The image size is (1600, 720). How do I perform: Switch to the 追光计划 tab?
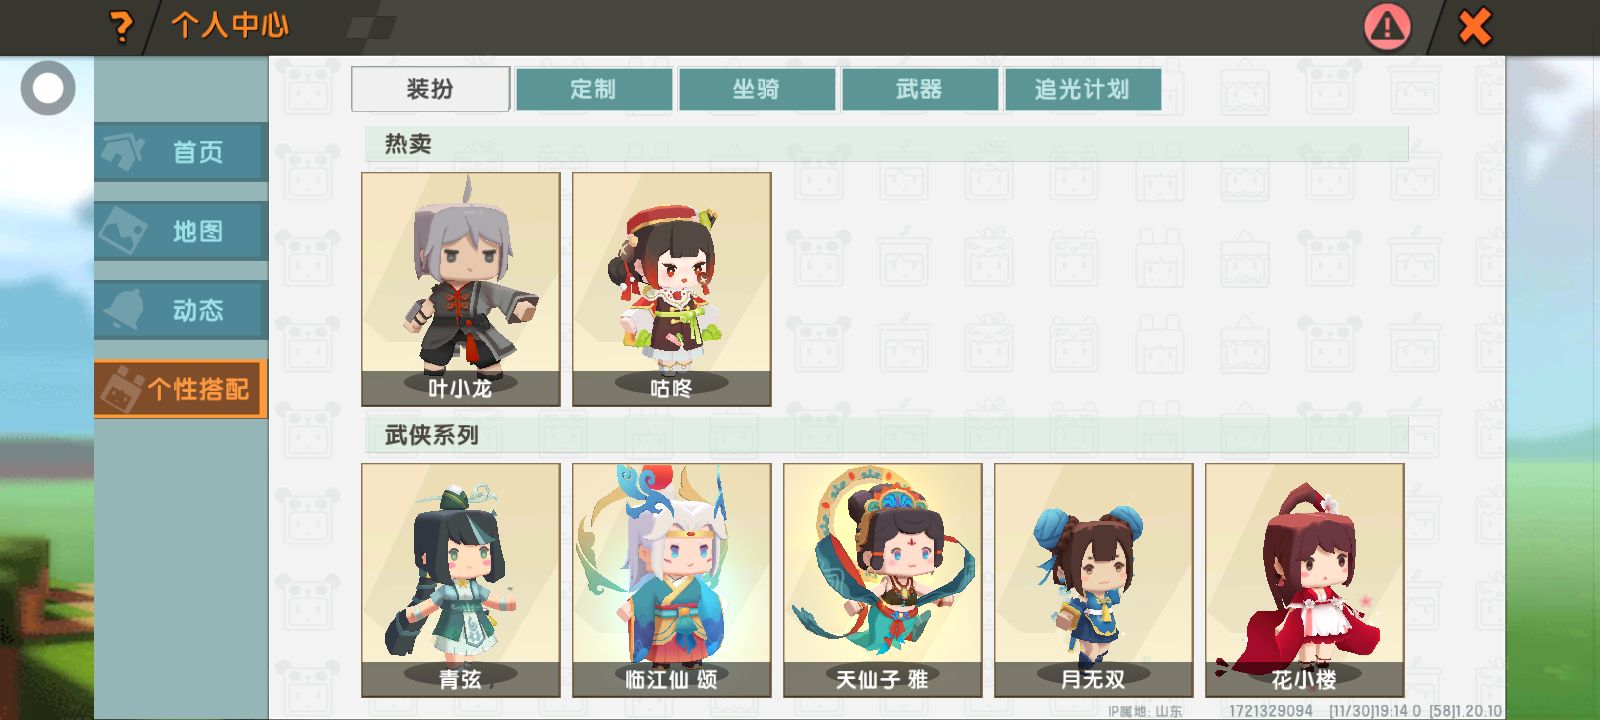click(1083, 89)
